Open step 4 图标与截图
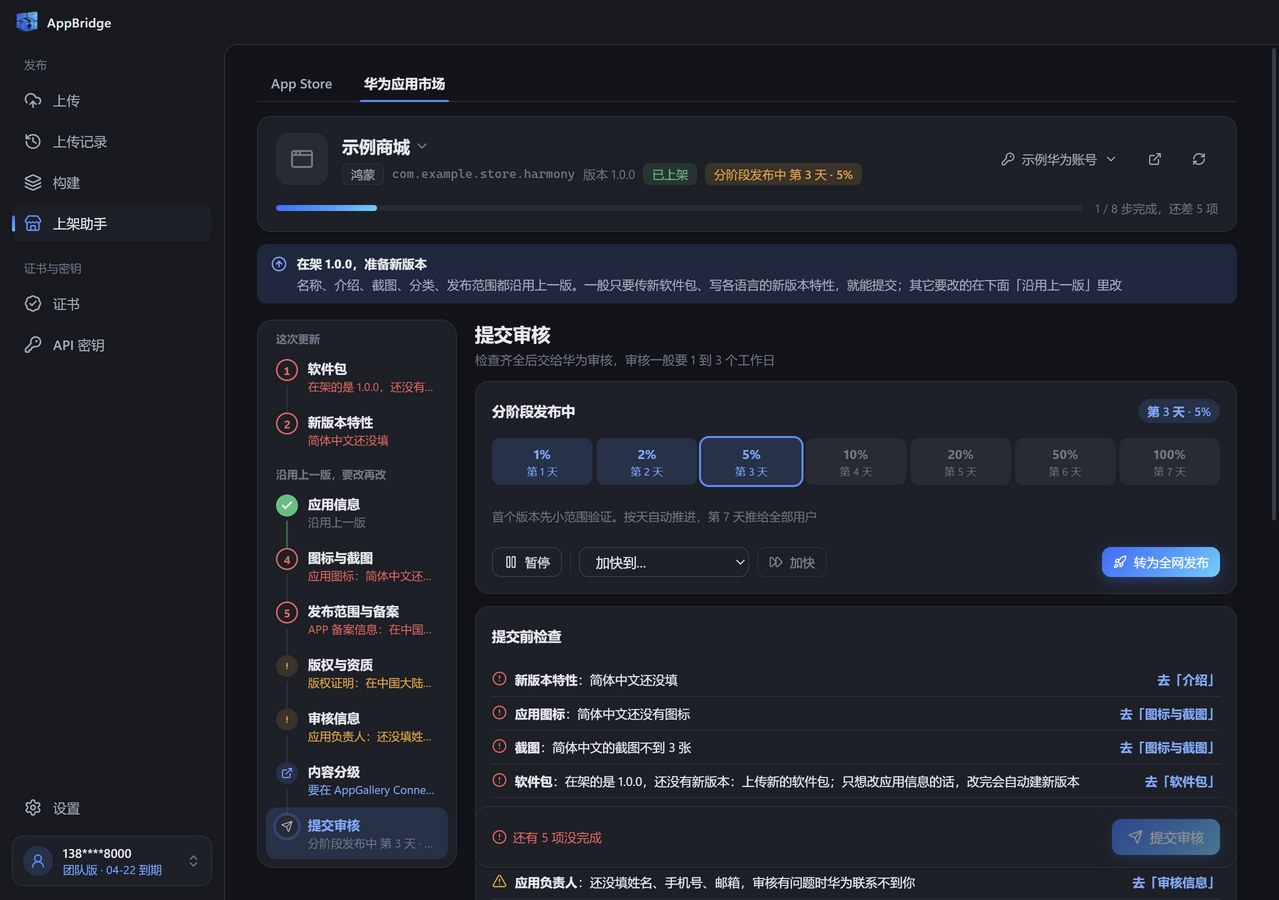 pyautogui.click(x=357, y=567)
